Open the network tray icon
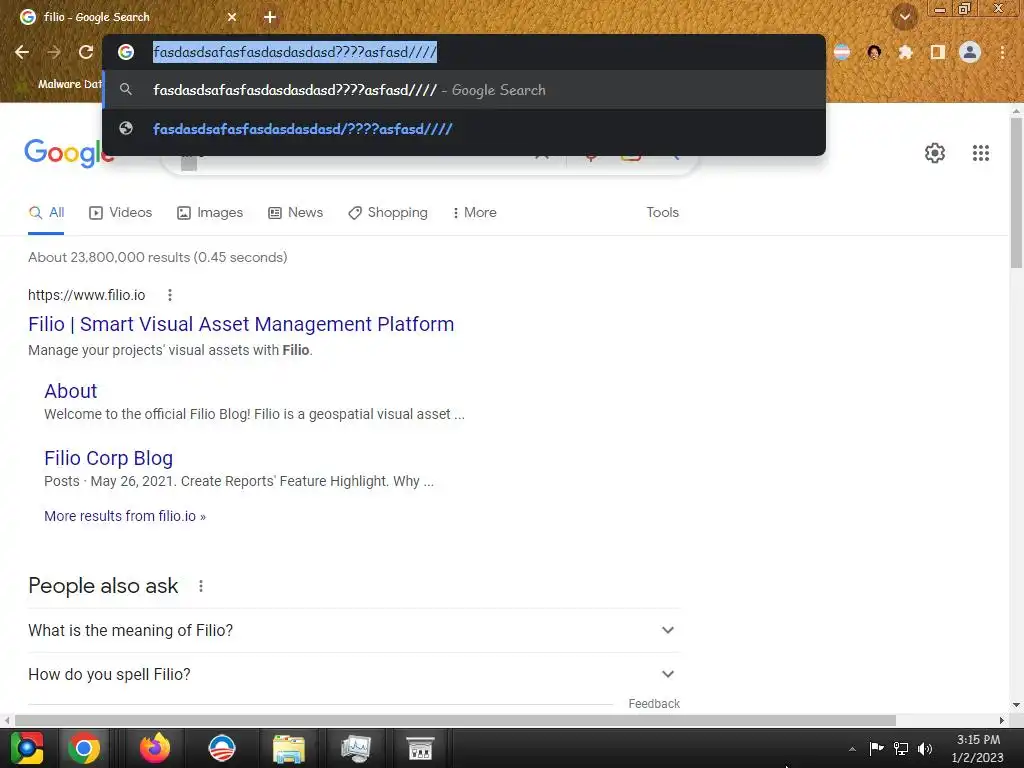The width and height of the screenshot is (1024, 768). (x=901, y=748)
